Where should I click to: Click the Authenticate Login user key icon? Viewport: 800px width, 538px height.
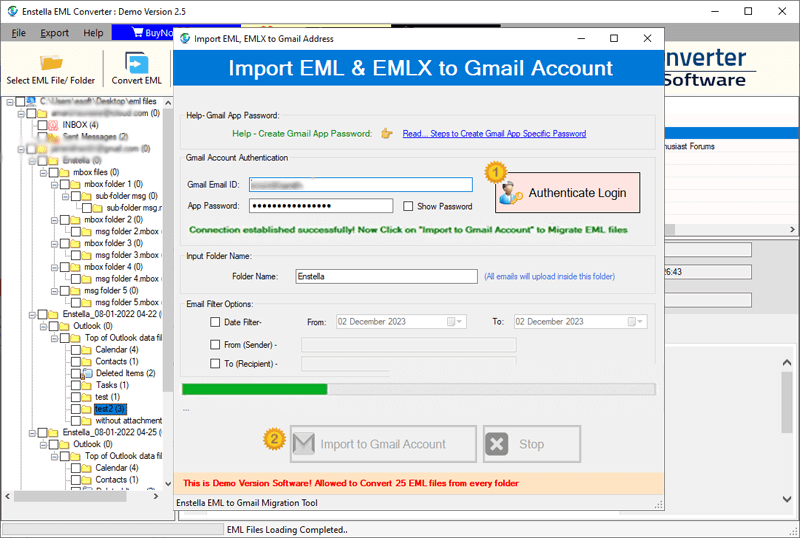click(511, 193)
